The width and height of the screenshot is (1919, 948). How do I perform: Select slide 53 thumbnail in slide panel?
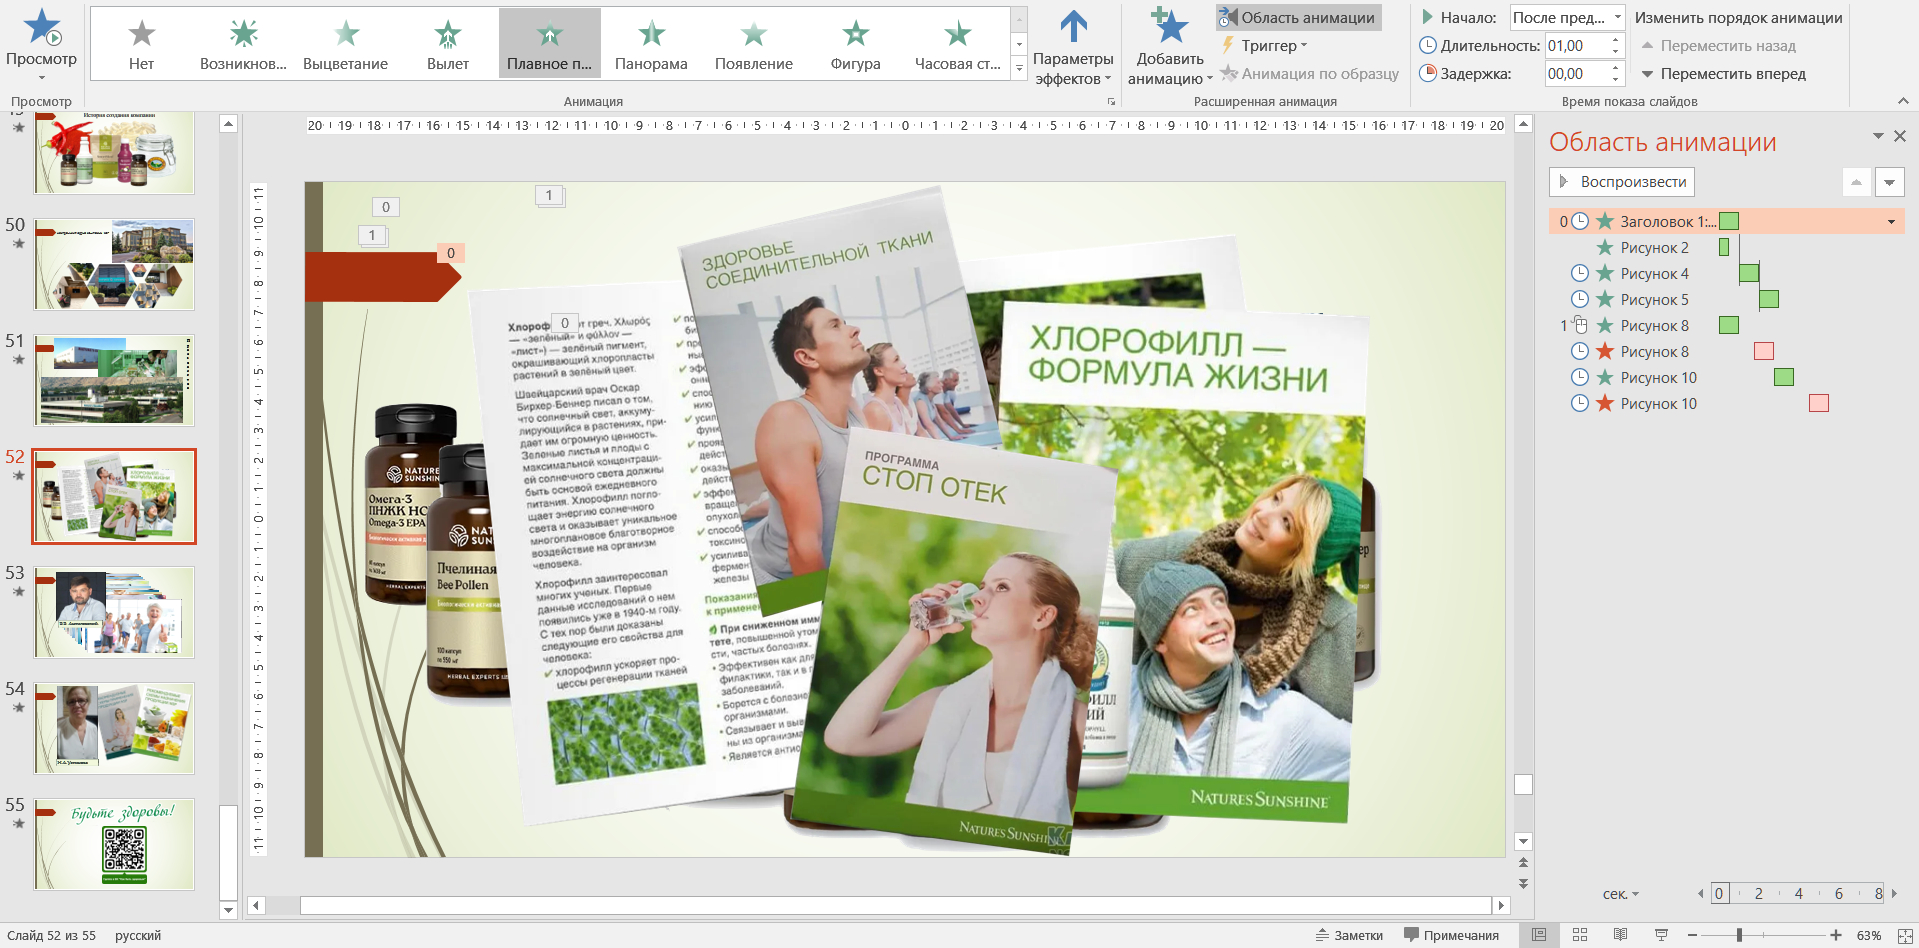(114, 612)
